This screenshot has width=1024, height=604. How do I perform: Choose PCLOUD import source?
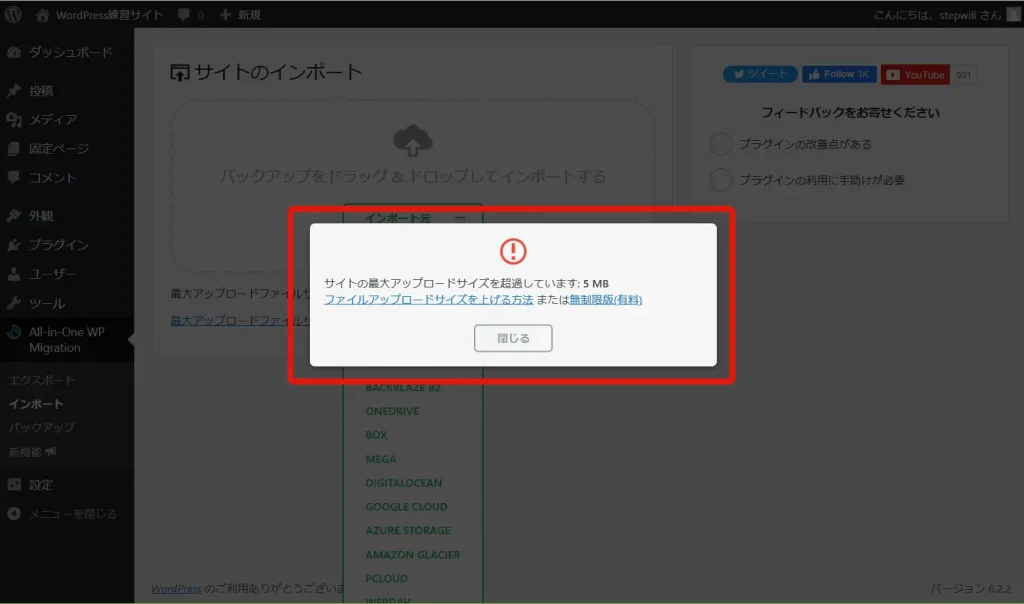(387, 578)
